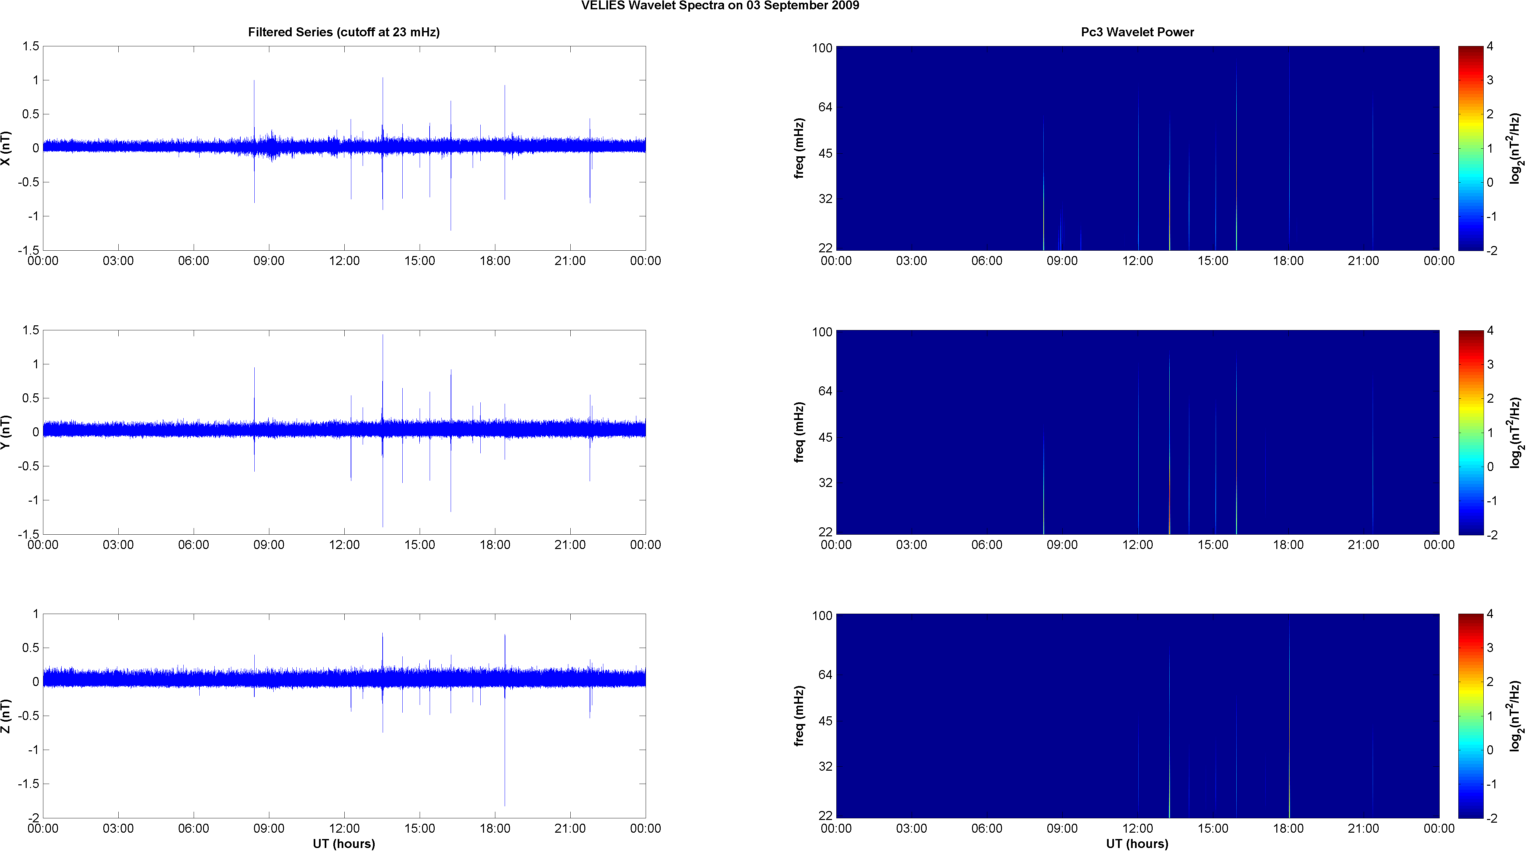Click the 21:00 tick label under the bottom spectrogram

(x=1364, y=828)
